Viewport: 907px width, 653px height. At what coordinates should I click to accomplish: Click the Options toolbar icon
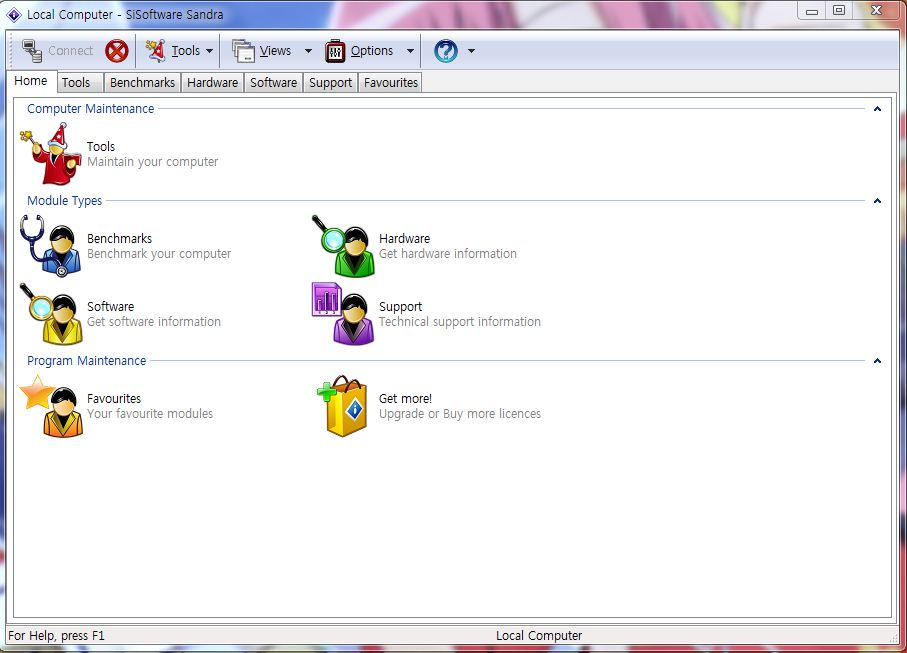tap(335, 51)
